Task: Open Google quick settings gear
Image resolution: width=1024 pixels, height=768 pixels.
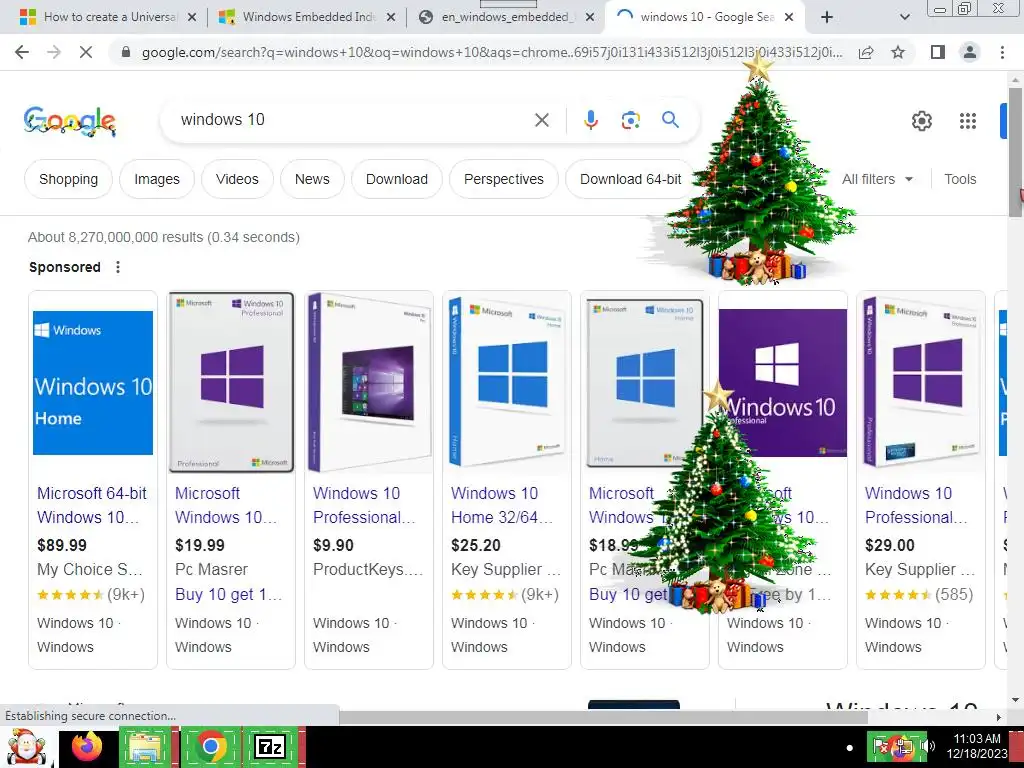Action: (x=921, y=121)
